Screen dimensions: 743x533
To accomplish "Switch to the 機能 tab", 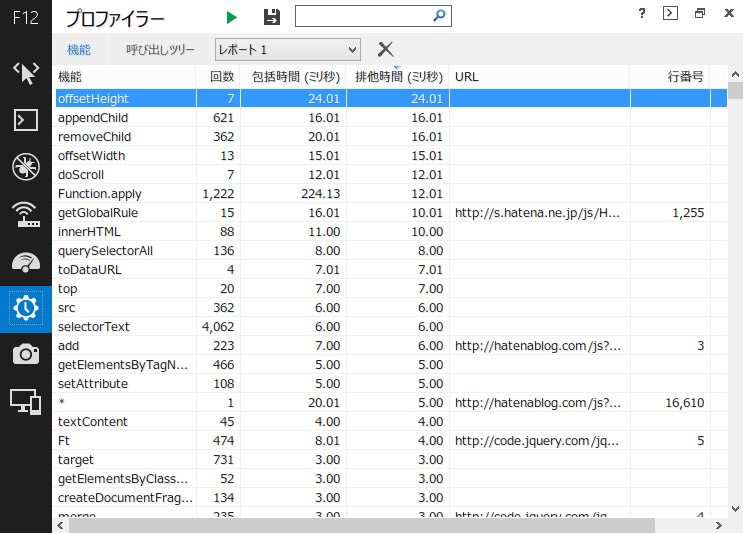I will pos(79,49).
